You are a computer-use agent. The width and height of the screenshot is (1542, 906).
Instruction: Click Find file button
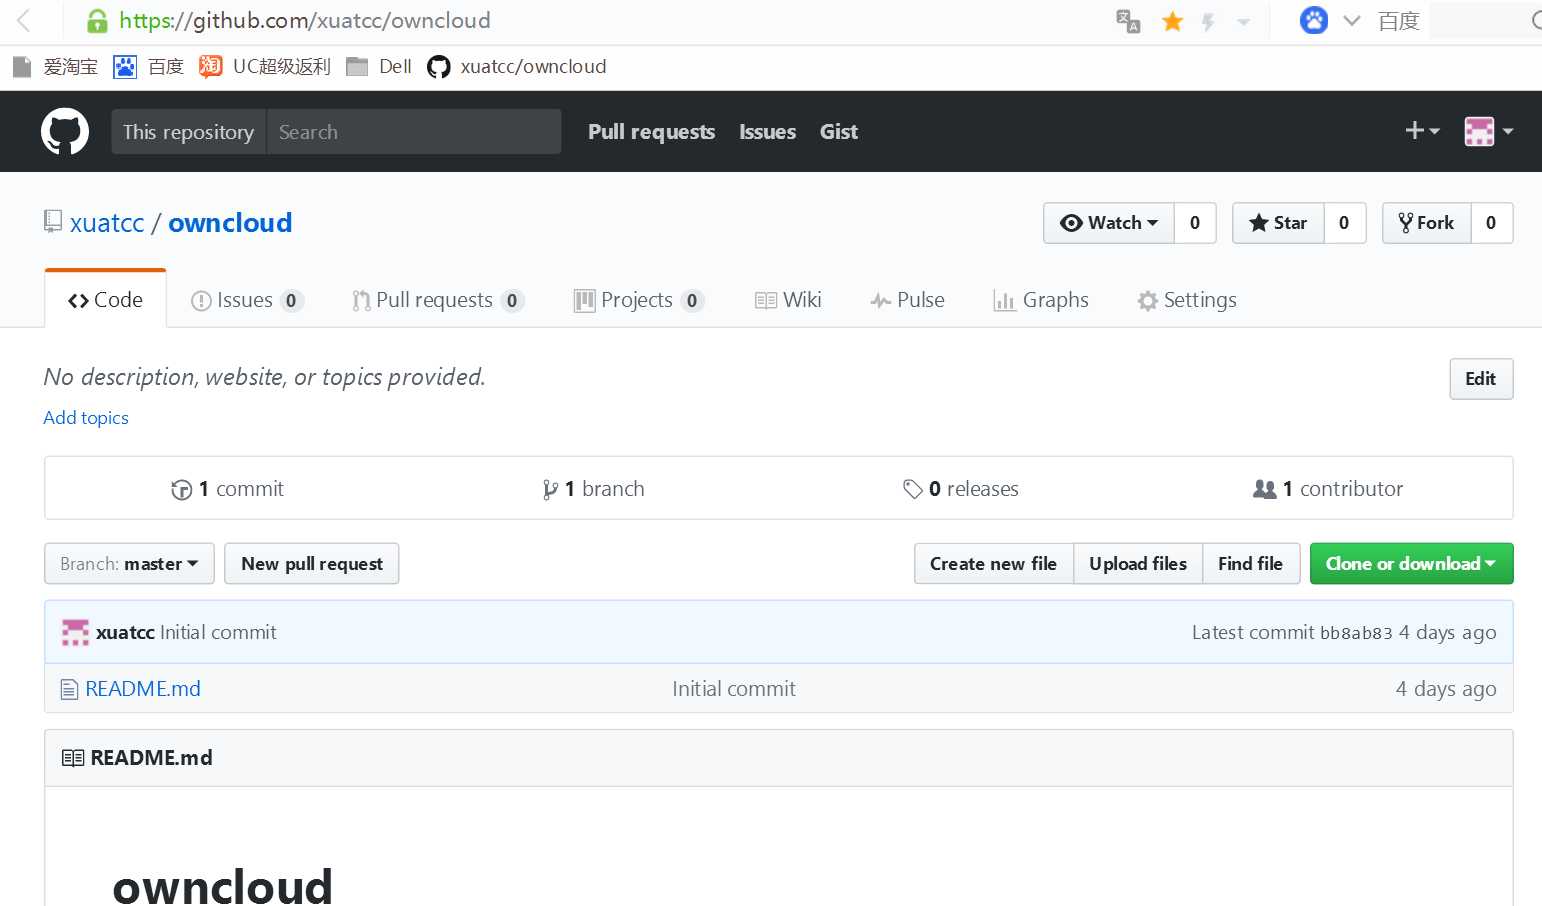click(x=1250, y=564)
